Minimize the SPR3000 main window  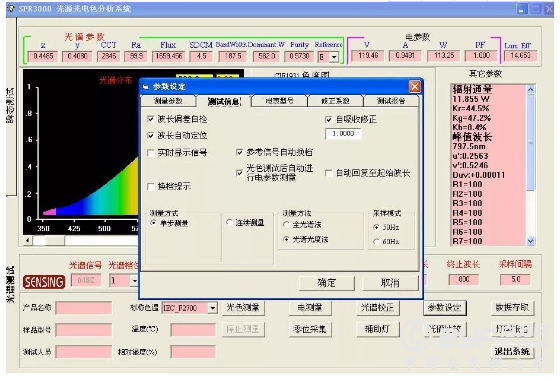[x=522, y=9]
